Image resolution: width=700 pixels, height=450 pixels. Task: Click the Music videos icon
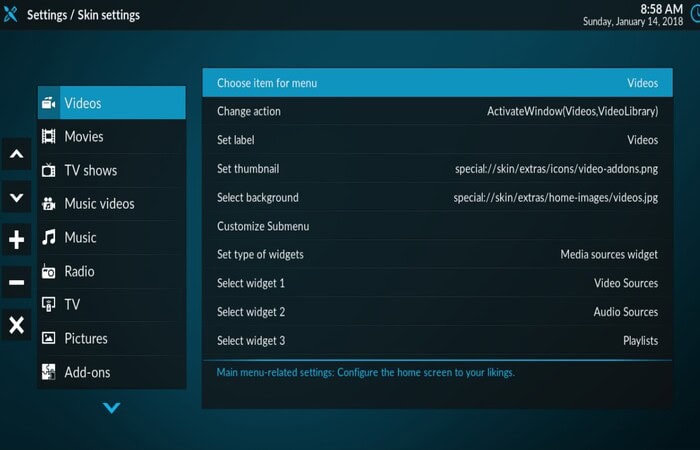(x=49, y=204)
